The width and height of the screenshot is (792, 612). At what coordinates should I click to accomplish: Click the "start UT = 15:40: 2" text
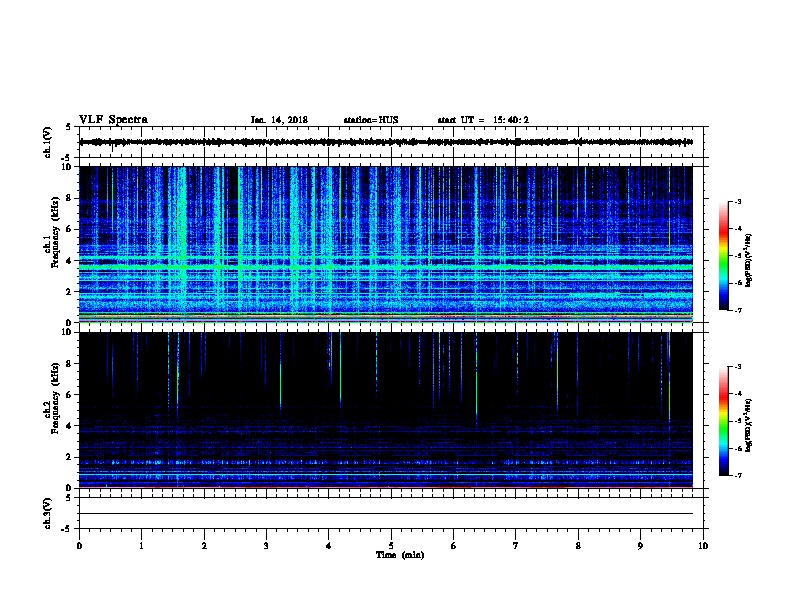(483, 120)
